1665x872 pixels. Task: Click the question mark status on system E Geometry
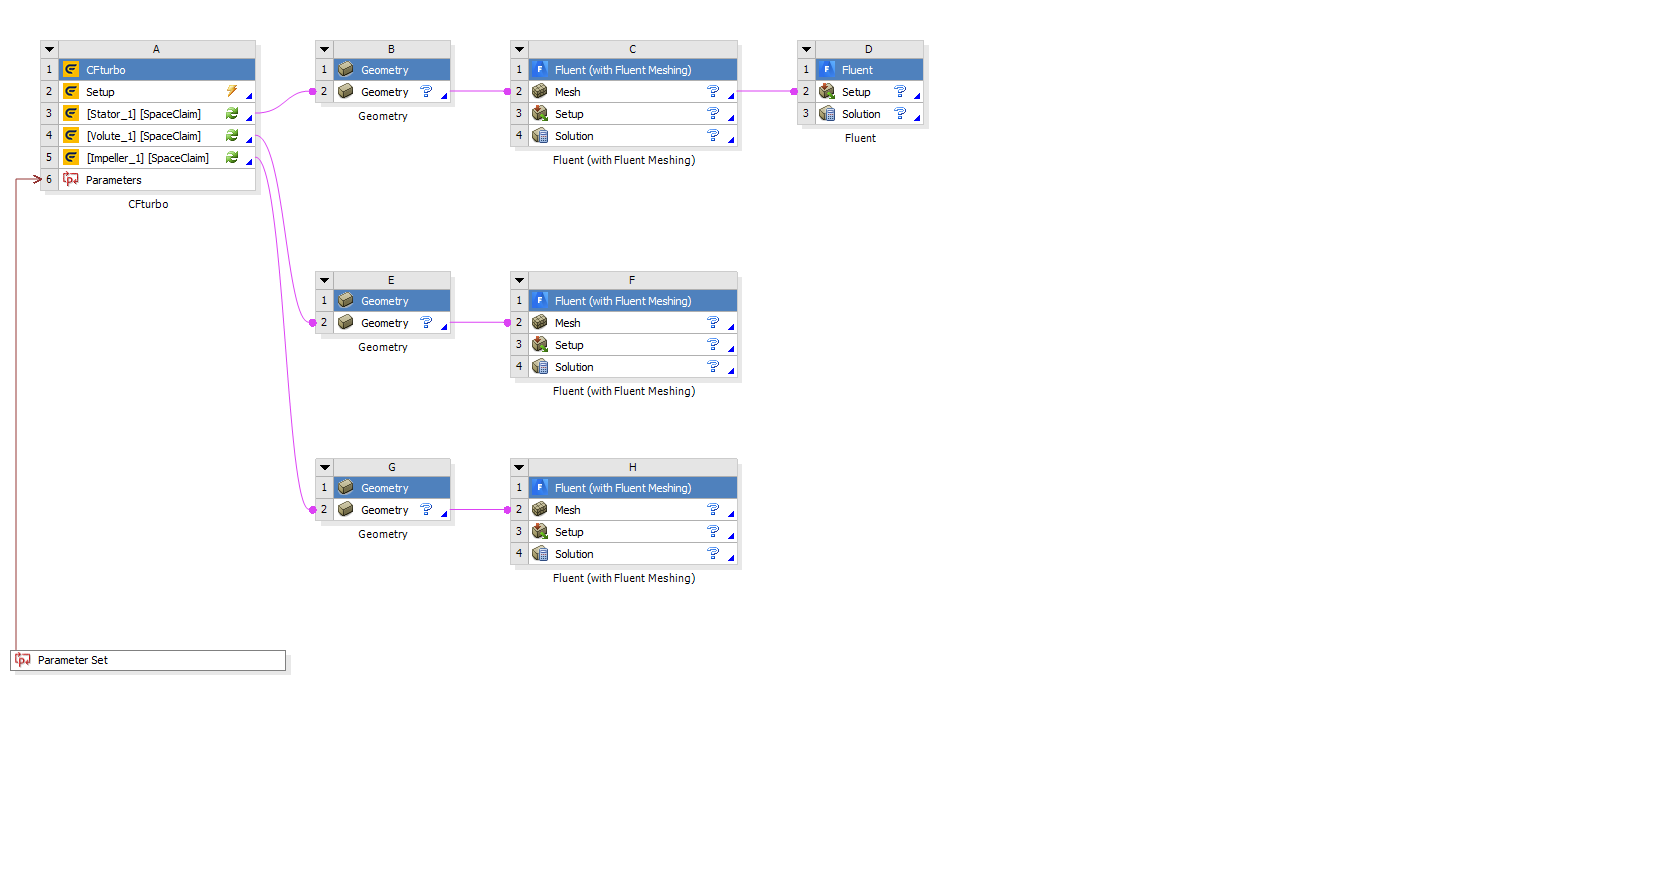pyautogui.click(x=426, y=323)
